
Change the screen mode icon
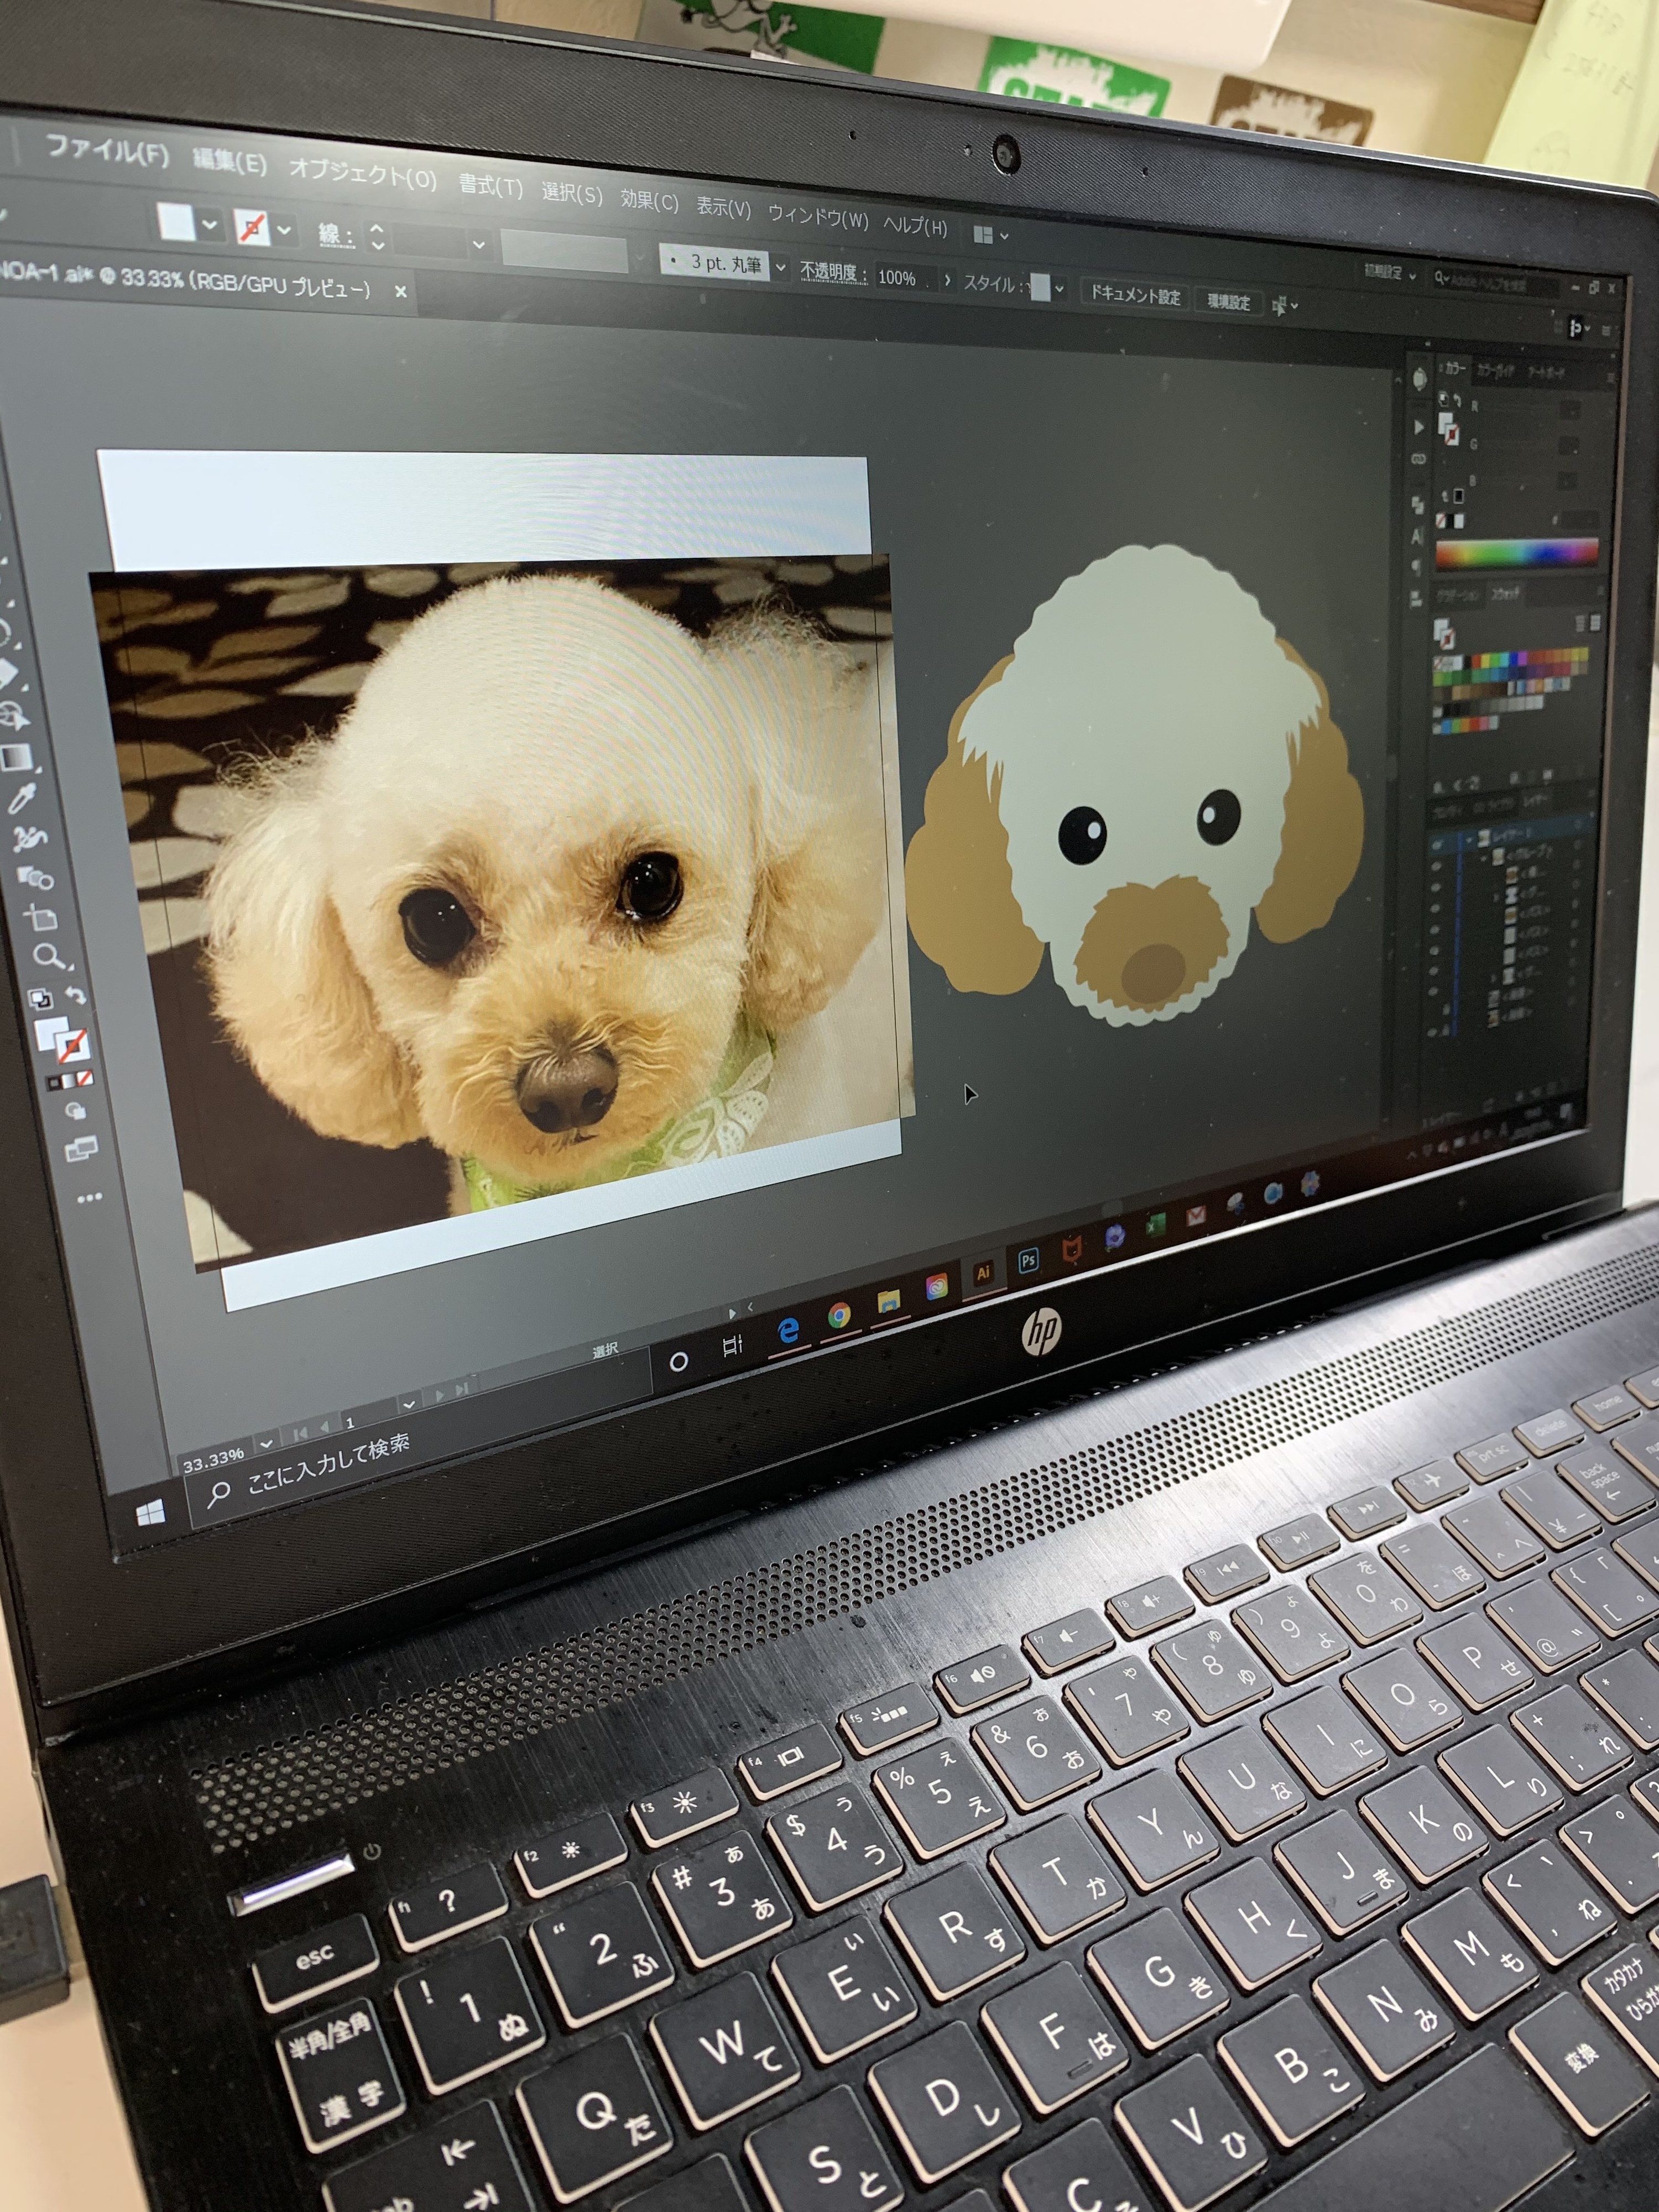[80, 1149]
